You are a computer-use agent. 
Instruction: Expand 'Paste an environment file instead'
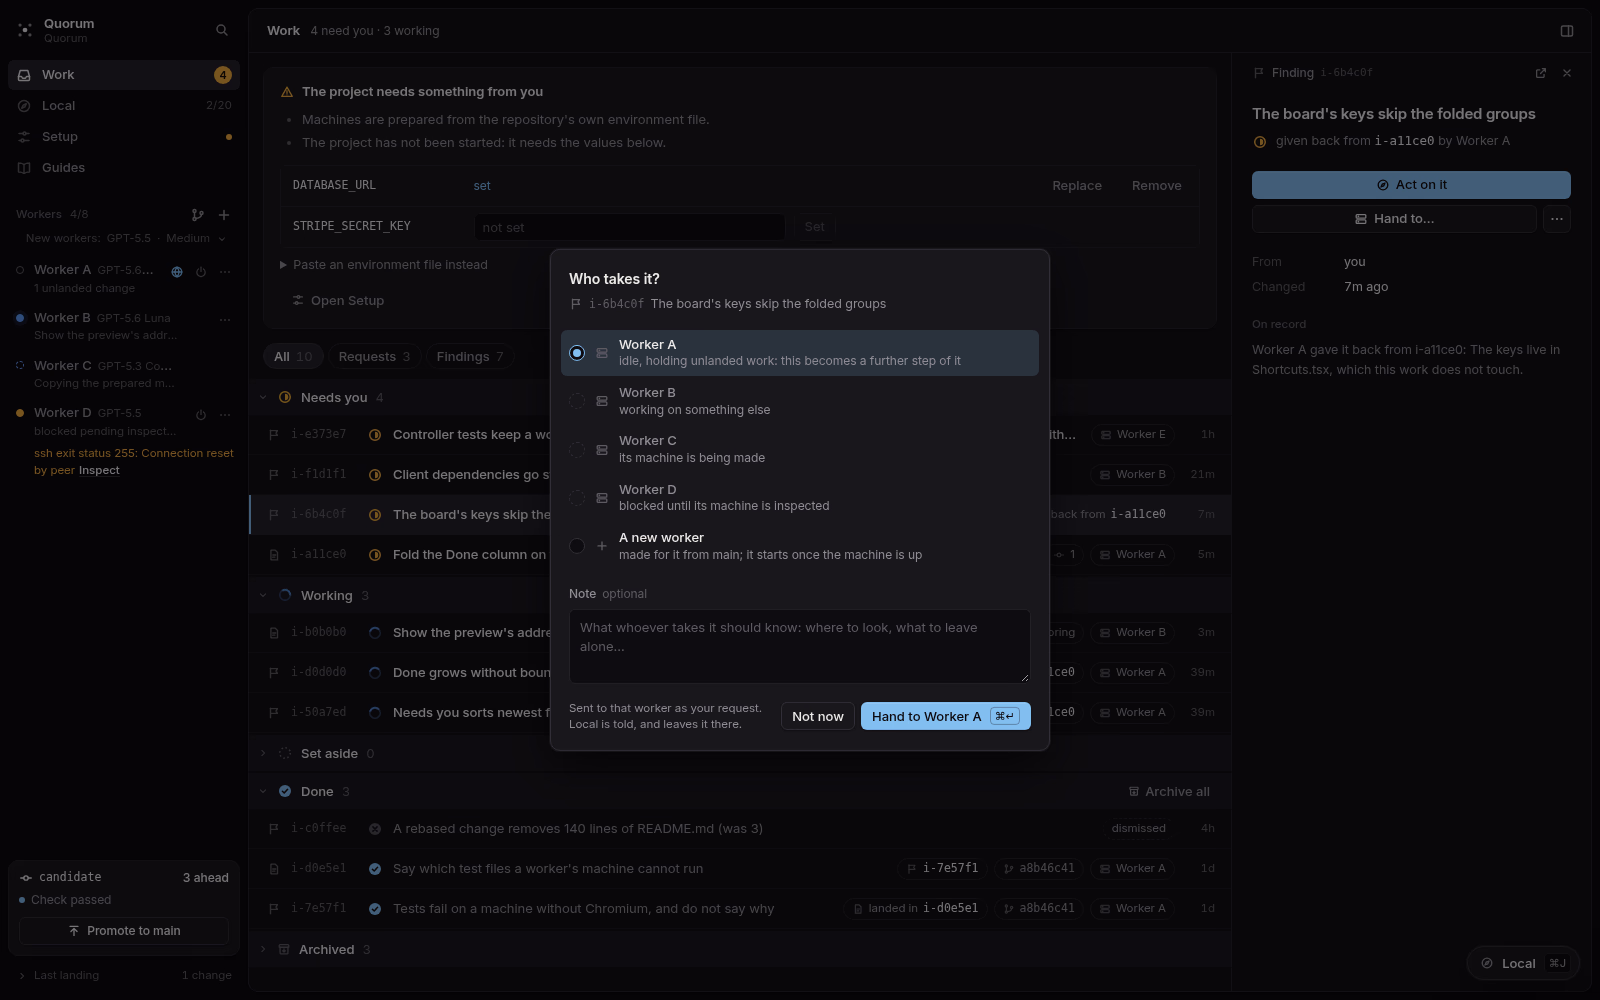tap(384, 265)
